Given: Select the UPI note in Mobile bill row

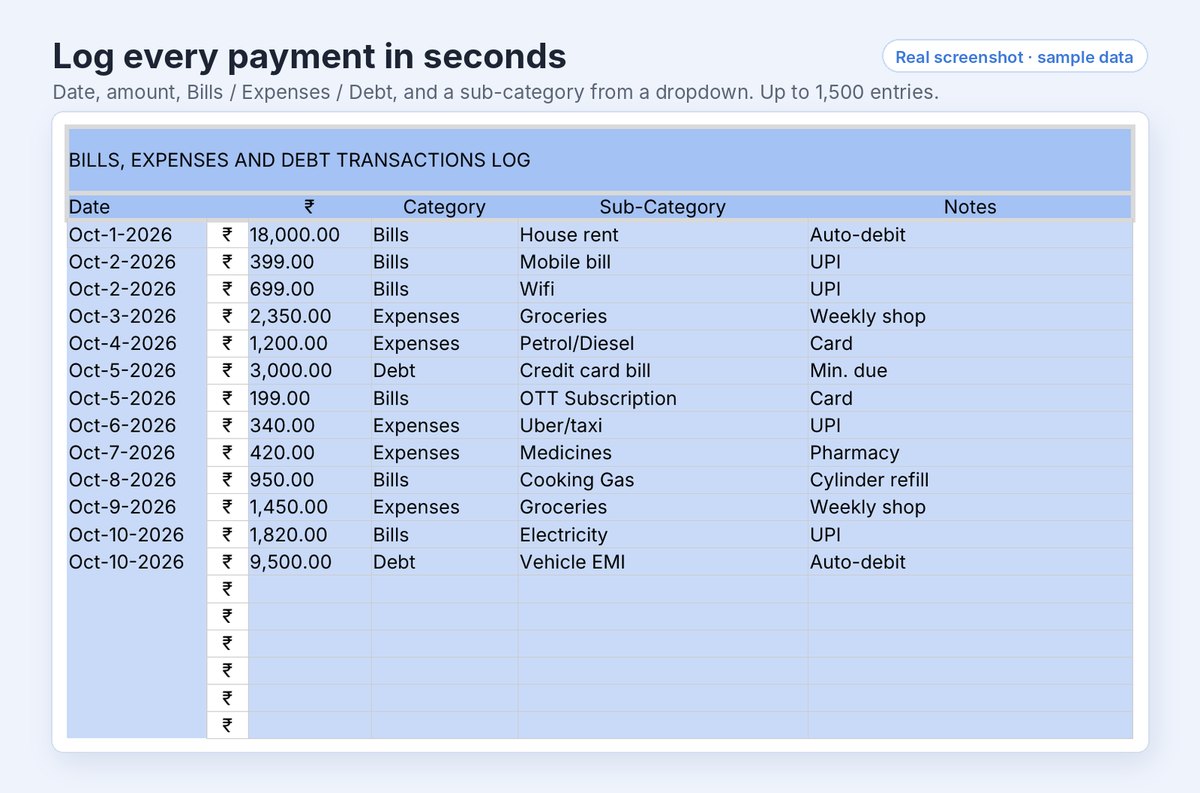Looking at the screenshot, I should point(970,262).
